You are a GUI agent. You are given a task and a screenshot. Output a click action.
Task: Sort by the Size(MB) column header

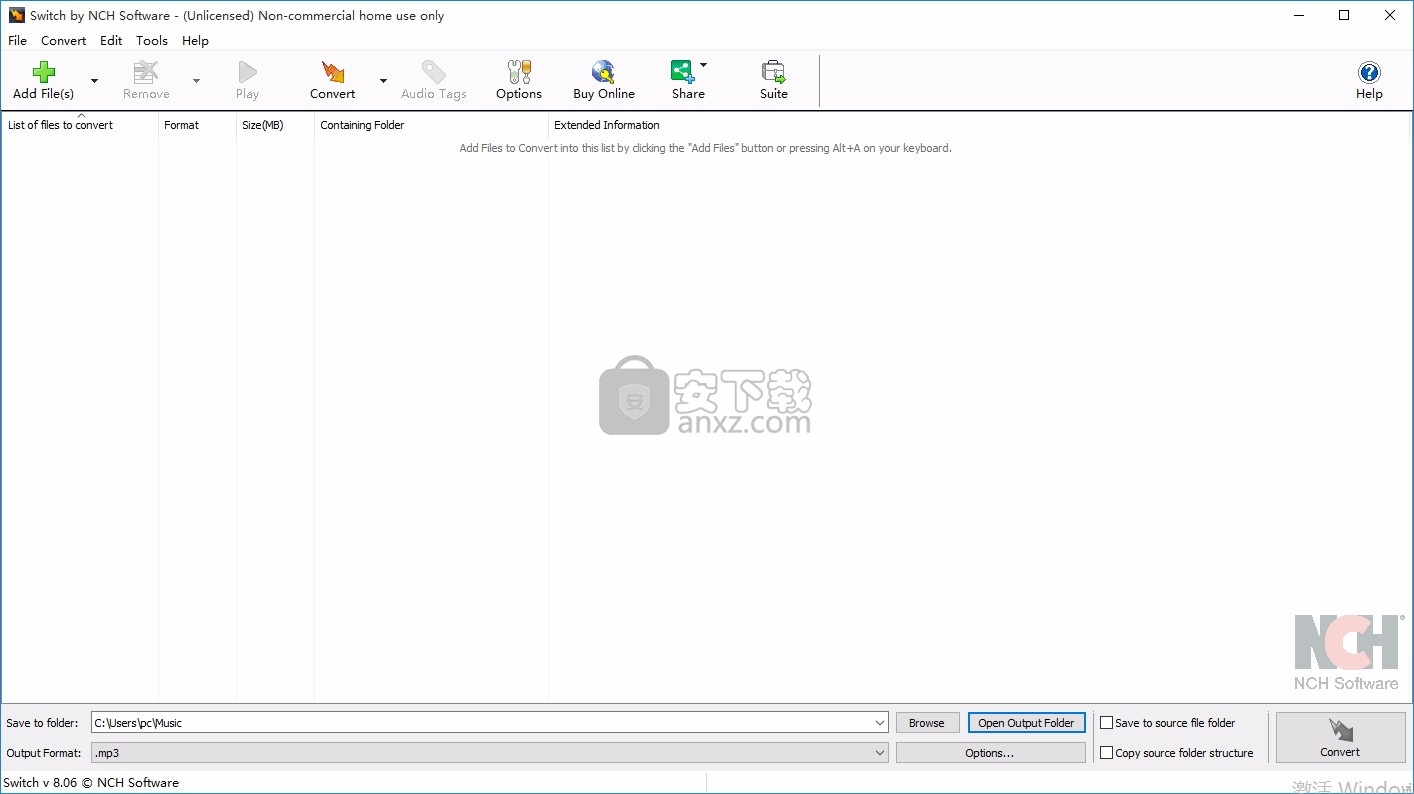(x=275, y=125)
